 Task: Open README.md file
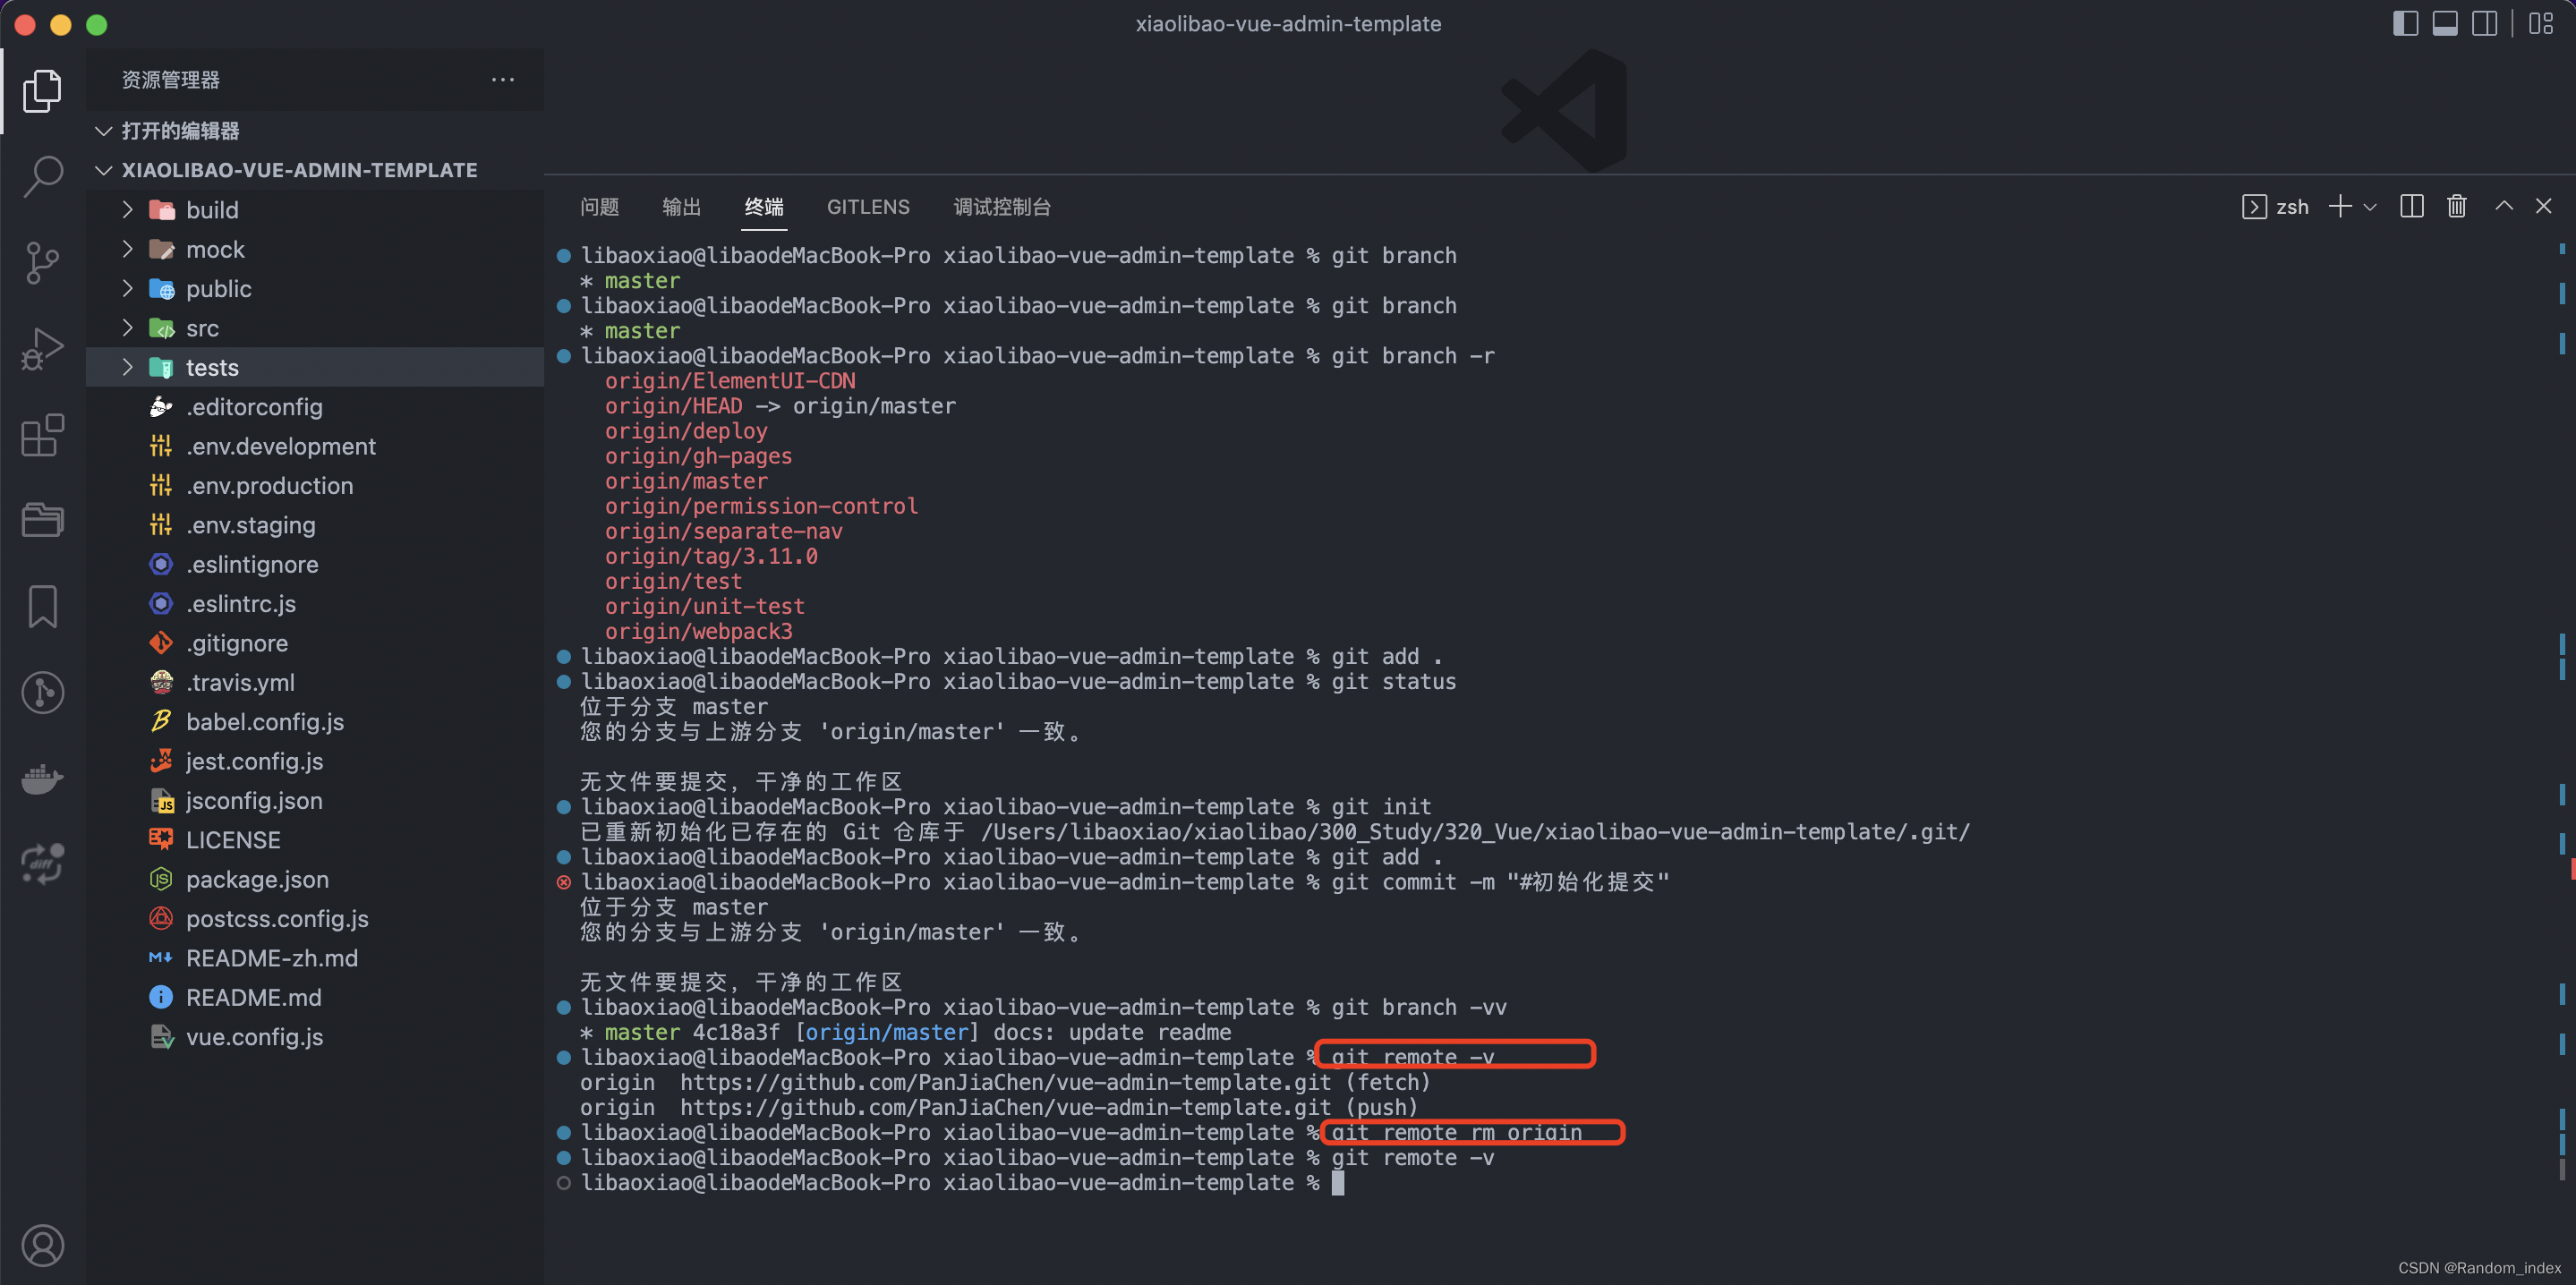tap(315, 998)
